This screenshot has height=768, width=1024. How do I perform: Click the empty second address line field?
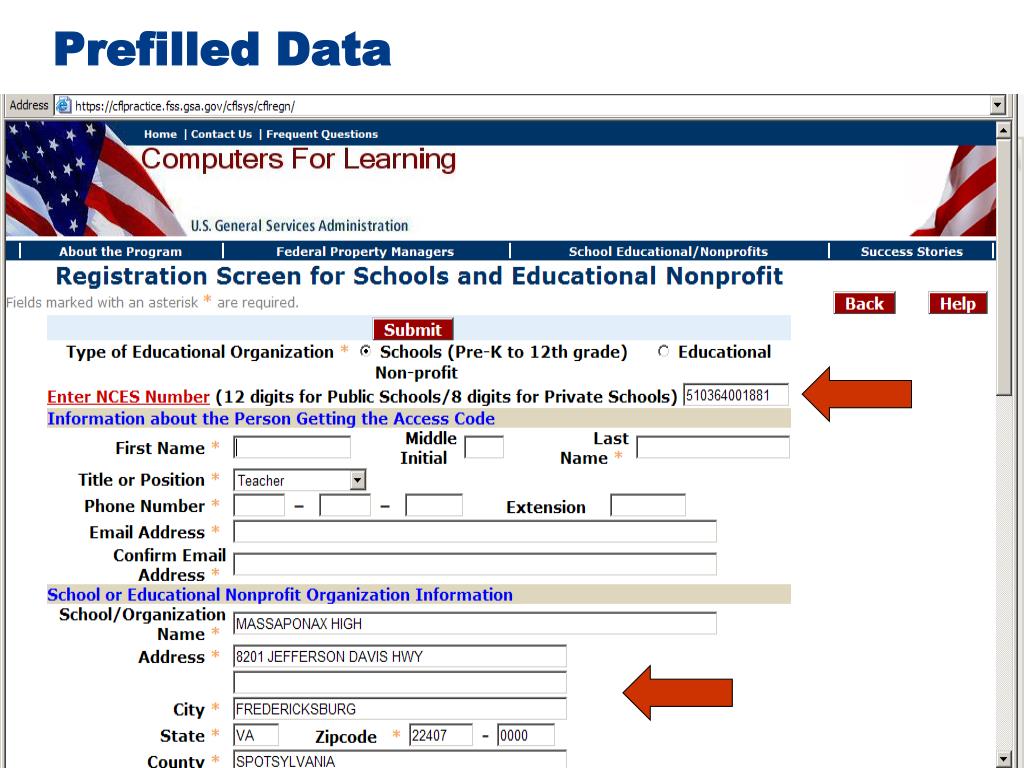(x=400, y=683)
